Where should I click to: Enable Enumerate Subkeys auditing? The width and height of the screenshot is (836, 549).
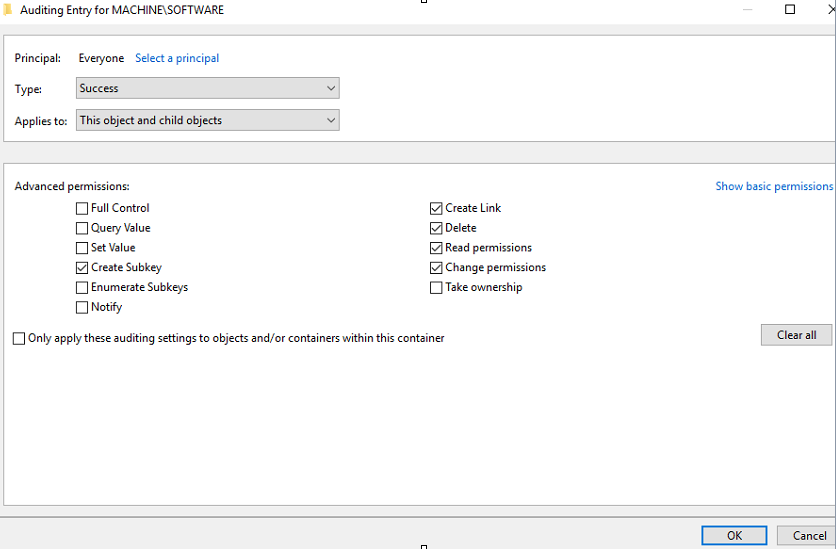[x=82, y=287]
